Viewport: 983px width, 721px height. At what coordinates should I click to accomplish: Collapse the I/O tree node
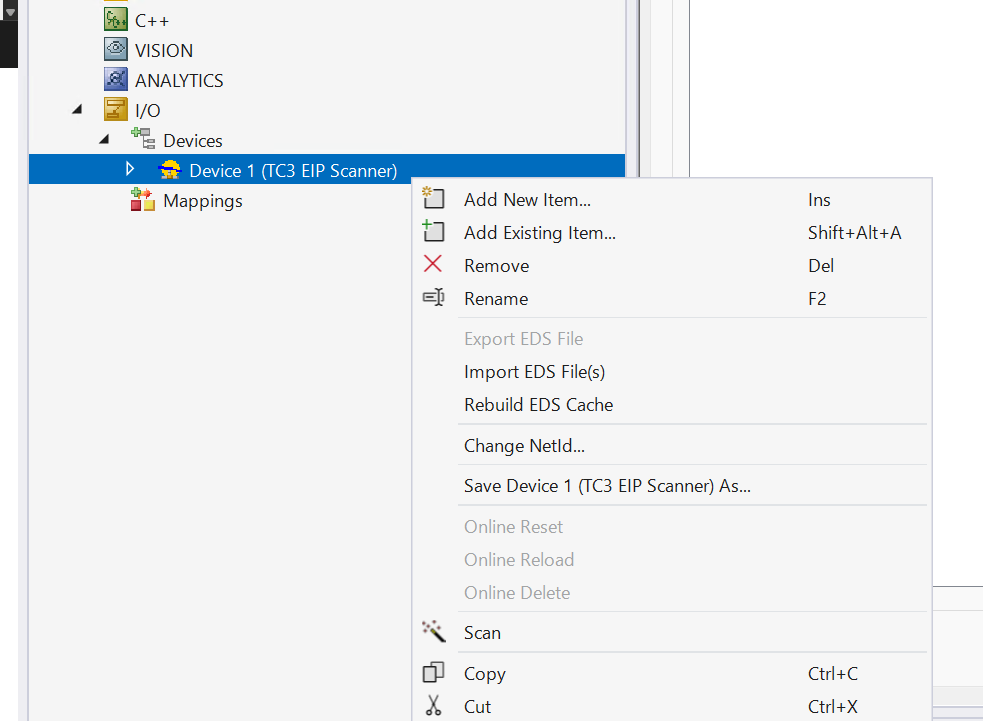tap(77, 110)
